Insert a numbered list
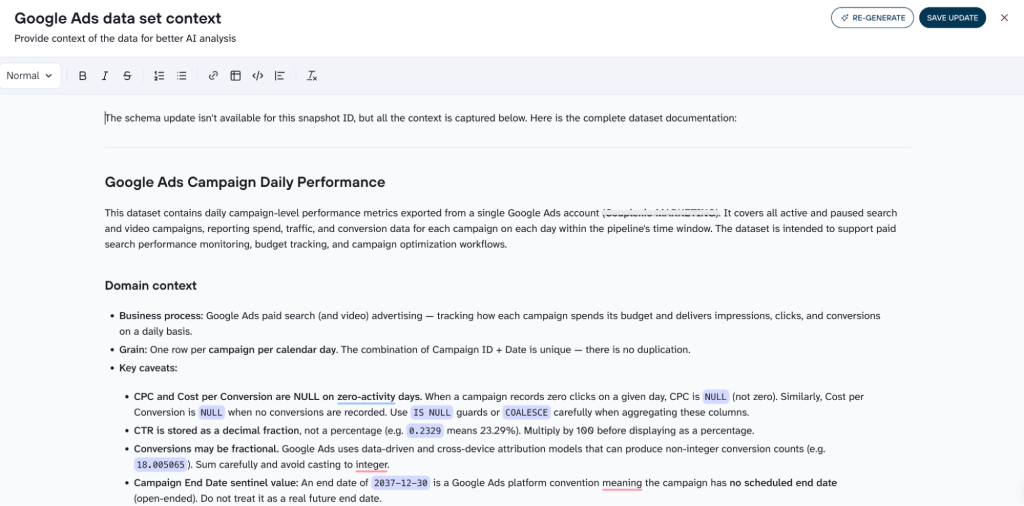The width and height of the screenshot is (1024, 506). 159,76
